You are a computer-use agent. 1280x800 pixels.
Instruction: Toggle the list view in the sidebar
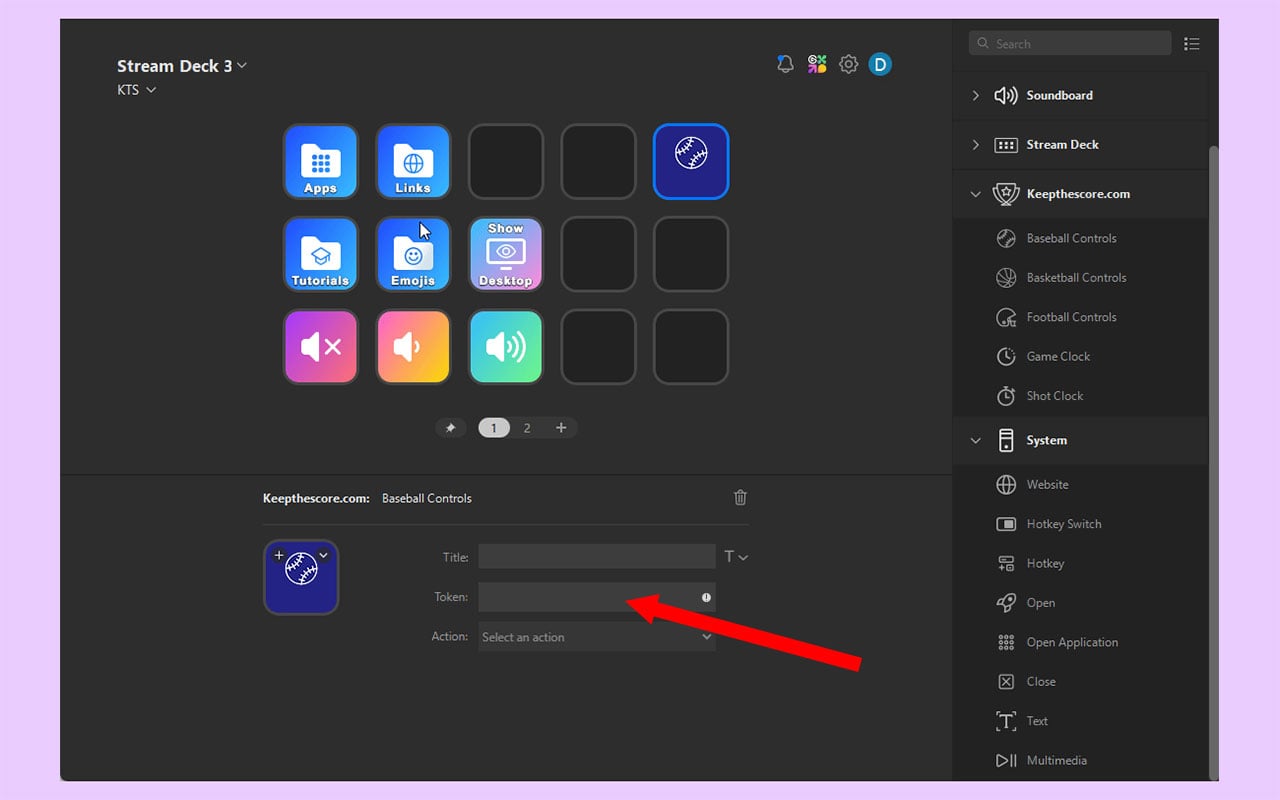1192,43
